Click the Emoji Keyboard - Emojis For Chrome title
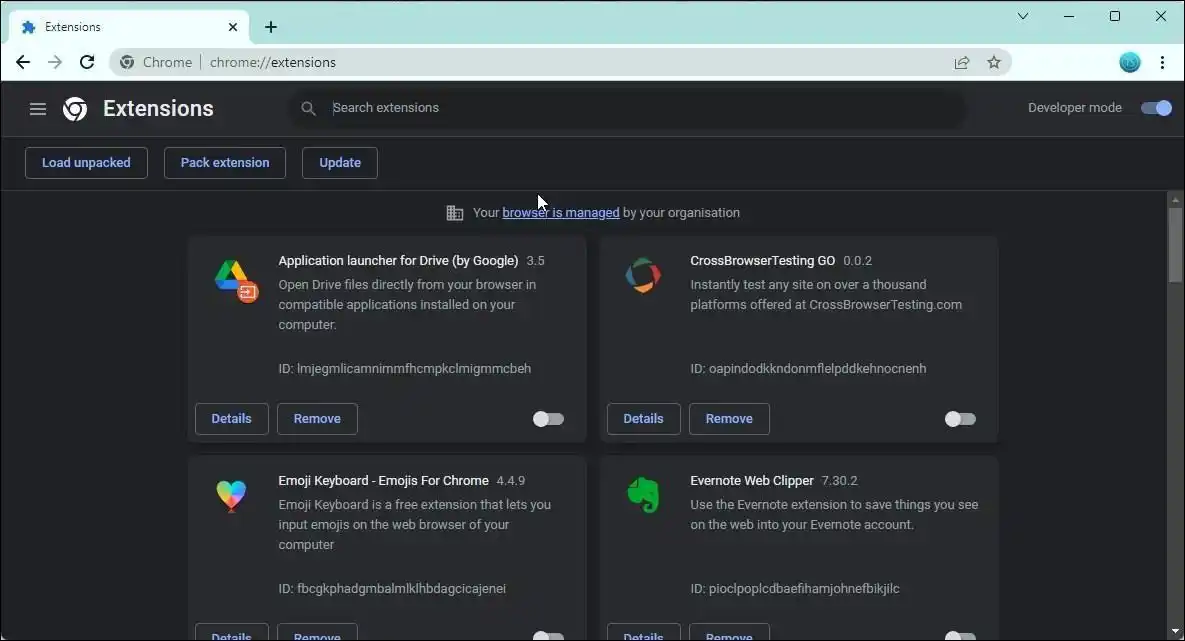This screenshot has width=1185, height=641. coord(383,481)
